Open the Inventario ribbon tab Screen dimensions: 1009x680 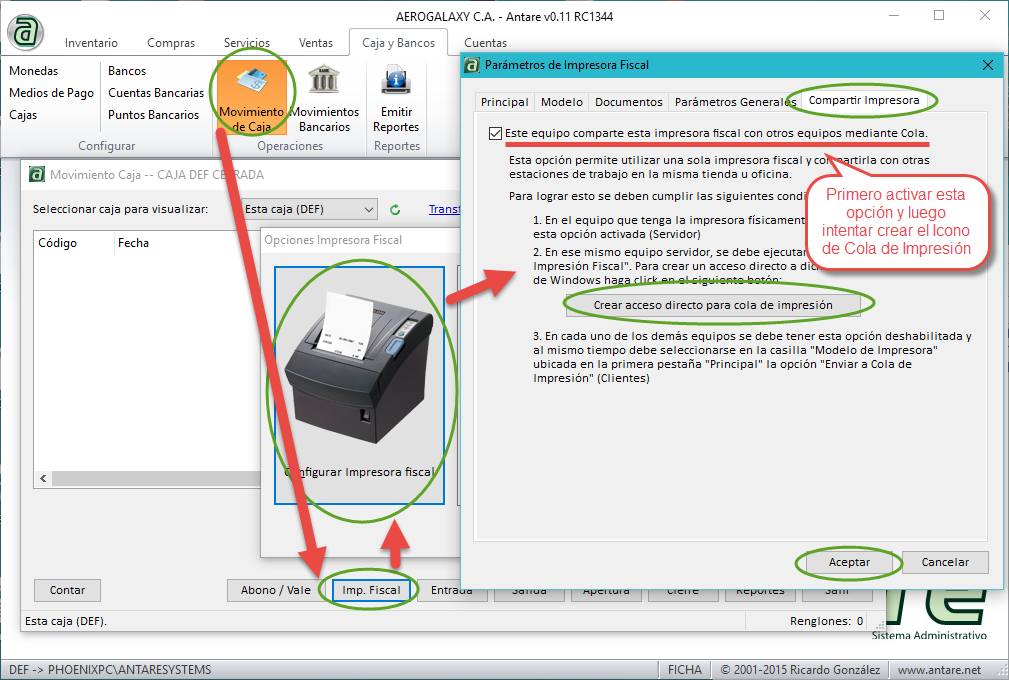pos(91,43)
